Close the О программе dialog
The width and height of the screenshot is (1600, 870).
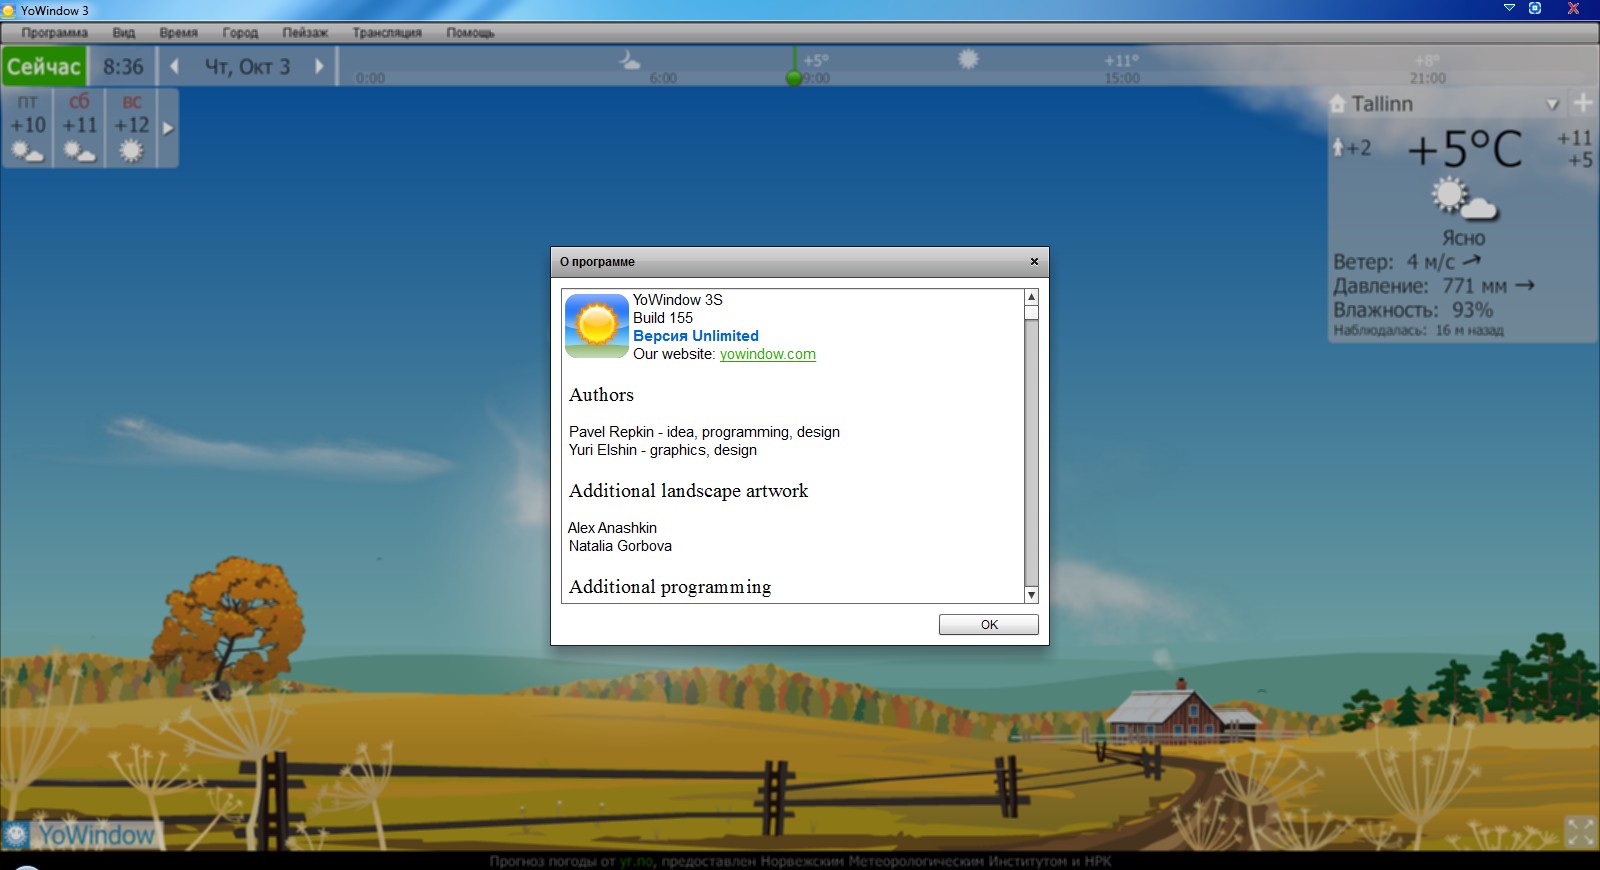pos(1034,262)
